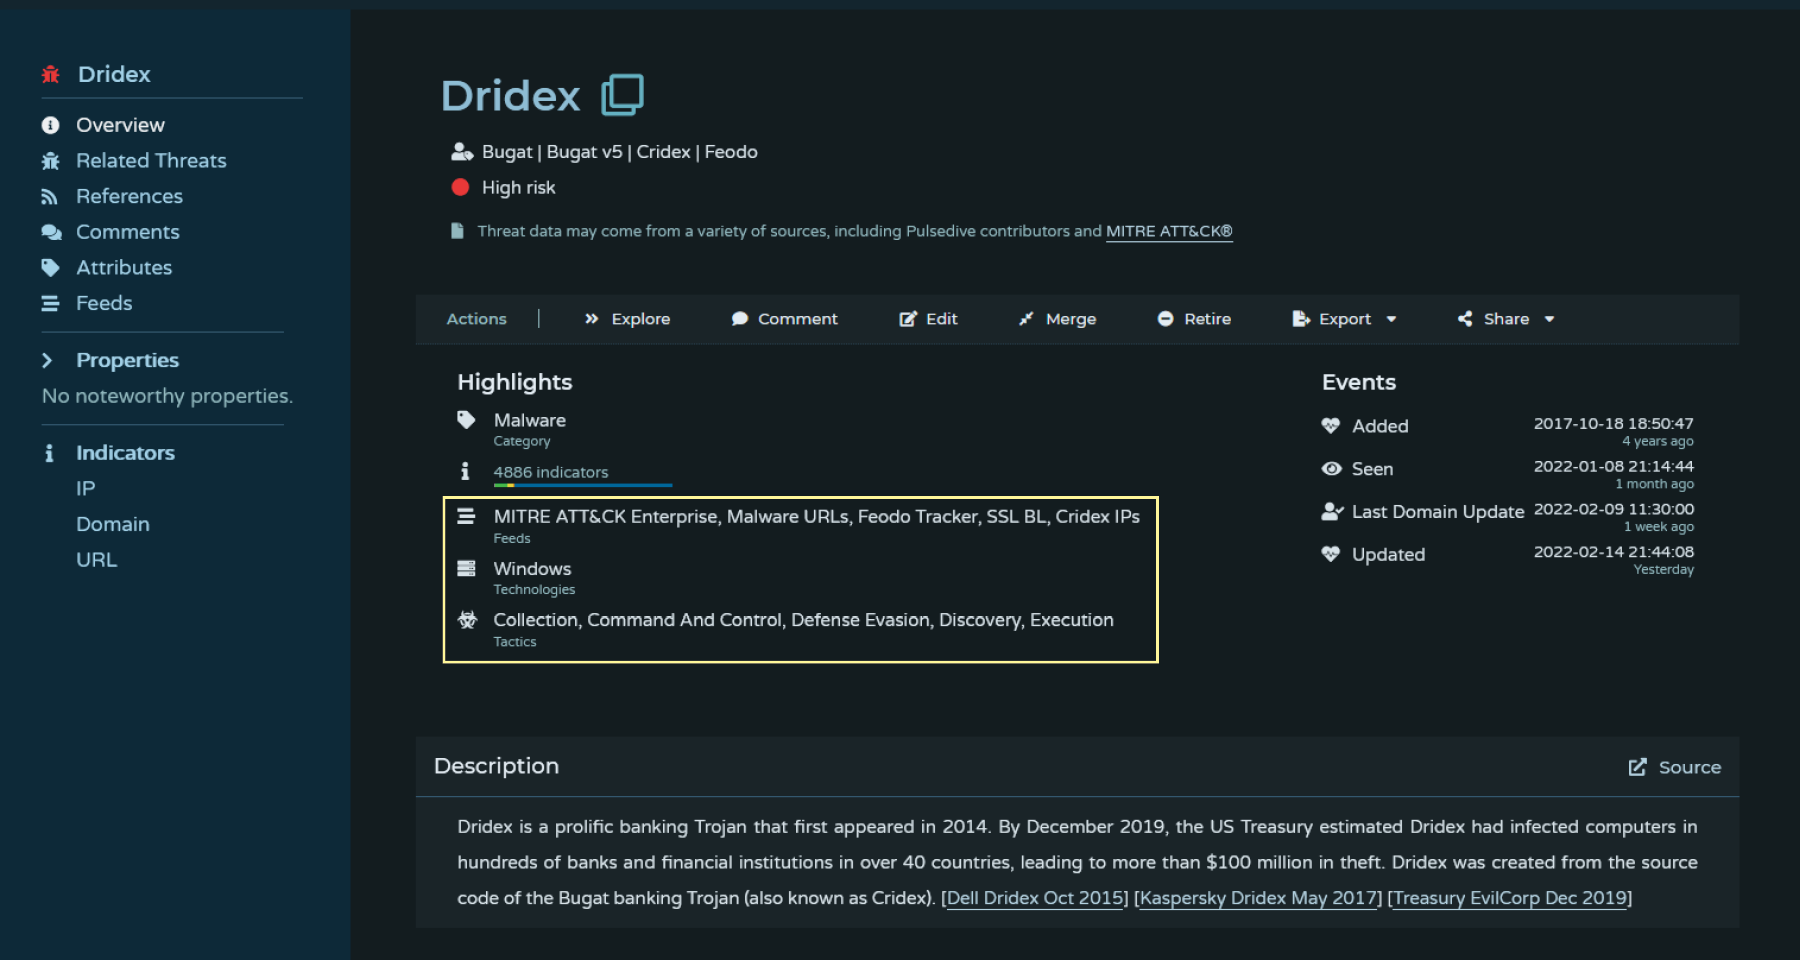
Task: Click the red bug icon beside Dridex in the sidebar
Action: tap(50, 74)
